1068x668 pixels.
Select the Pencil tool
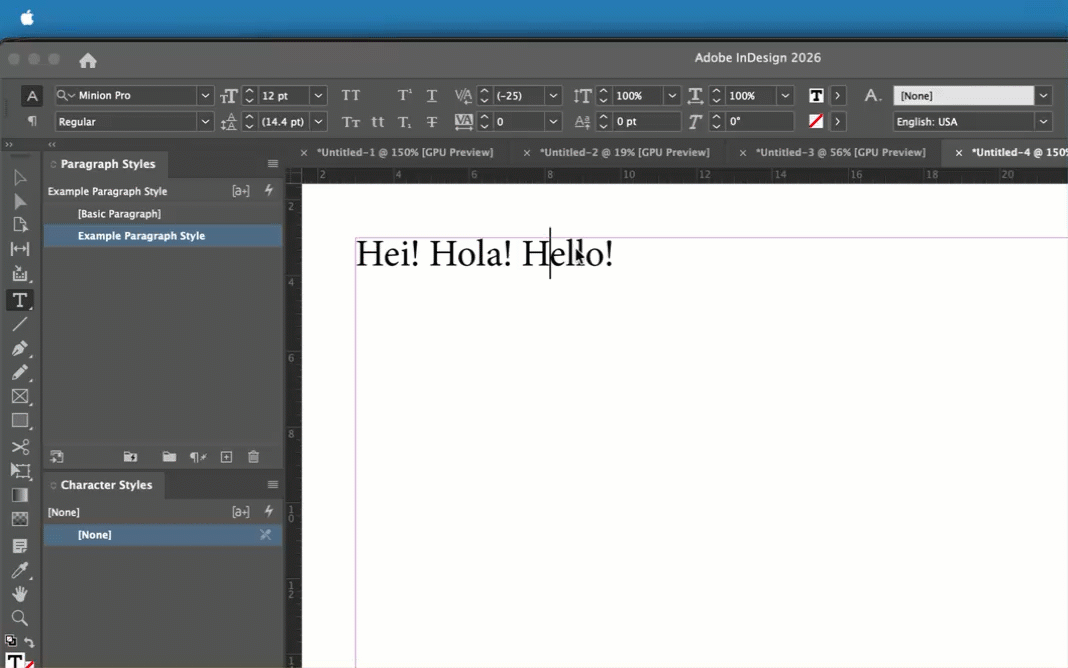tap(20, 372)
